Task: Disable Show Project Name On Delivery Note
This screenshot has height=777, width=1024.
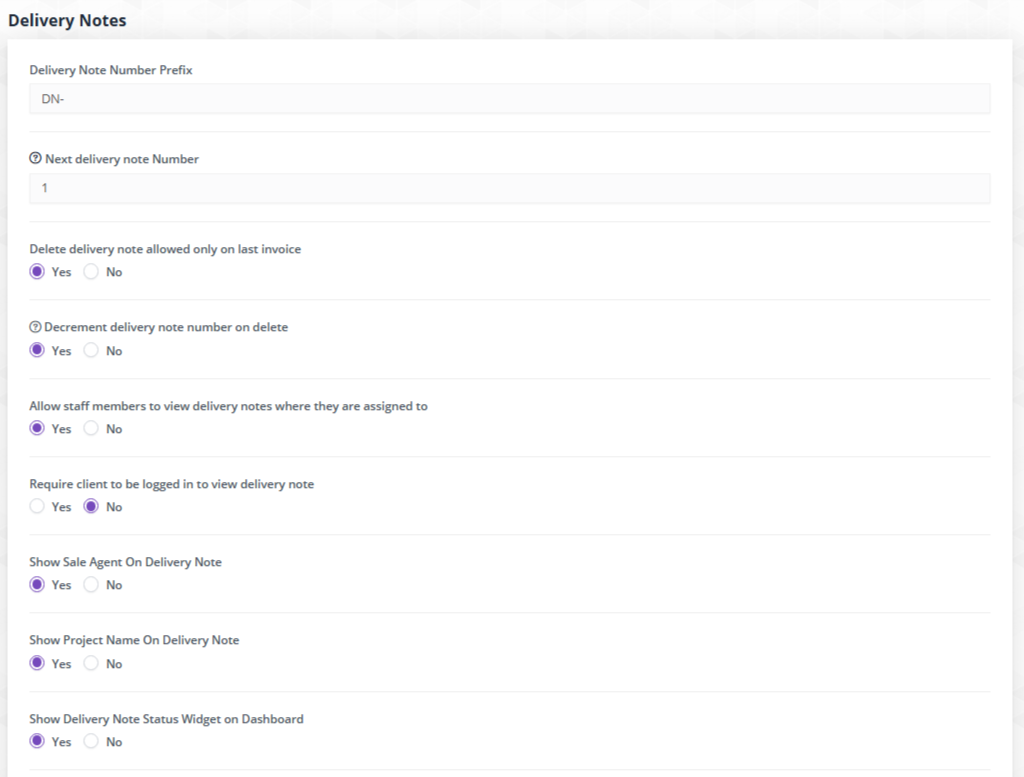Action: (92, 664)
